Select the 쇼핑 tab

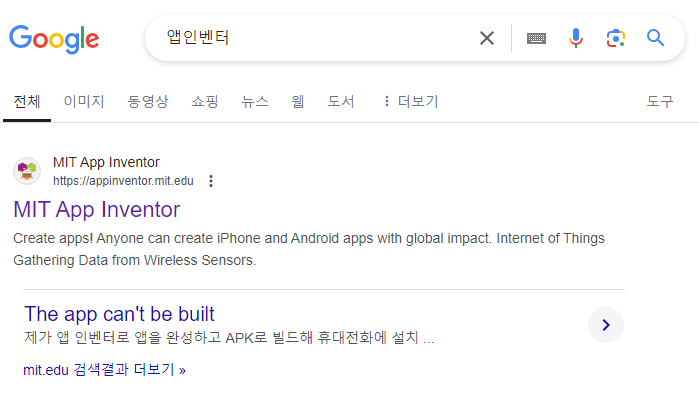pos(205,101)
